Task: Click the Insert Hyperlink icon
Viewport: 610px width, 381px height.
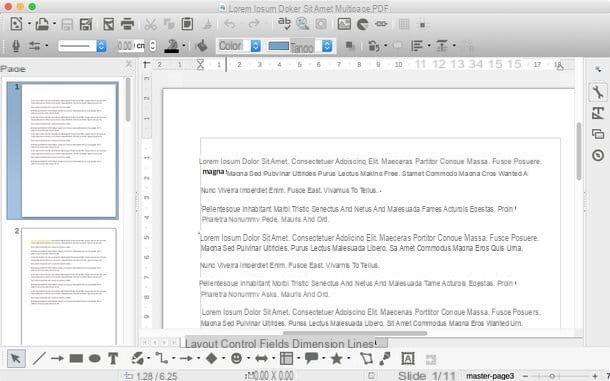Action: [381, 24]
